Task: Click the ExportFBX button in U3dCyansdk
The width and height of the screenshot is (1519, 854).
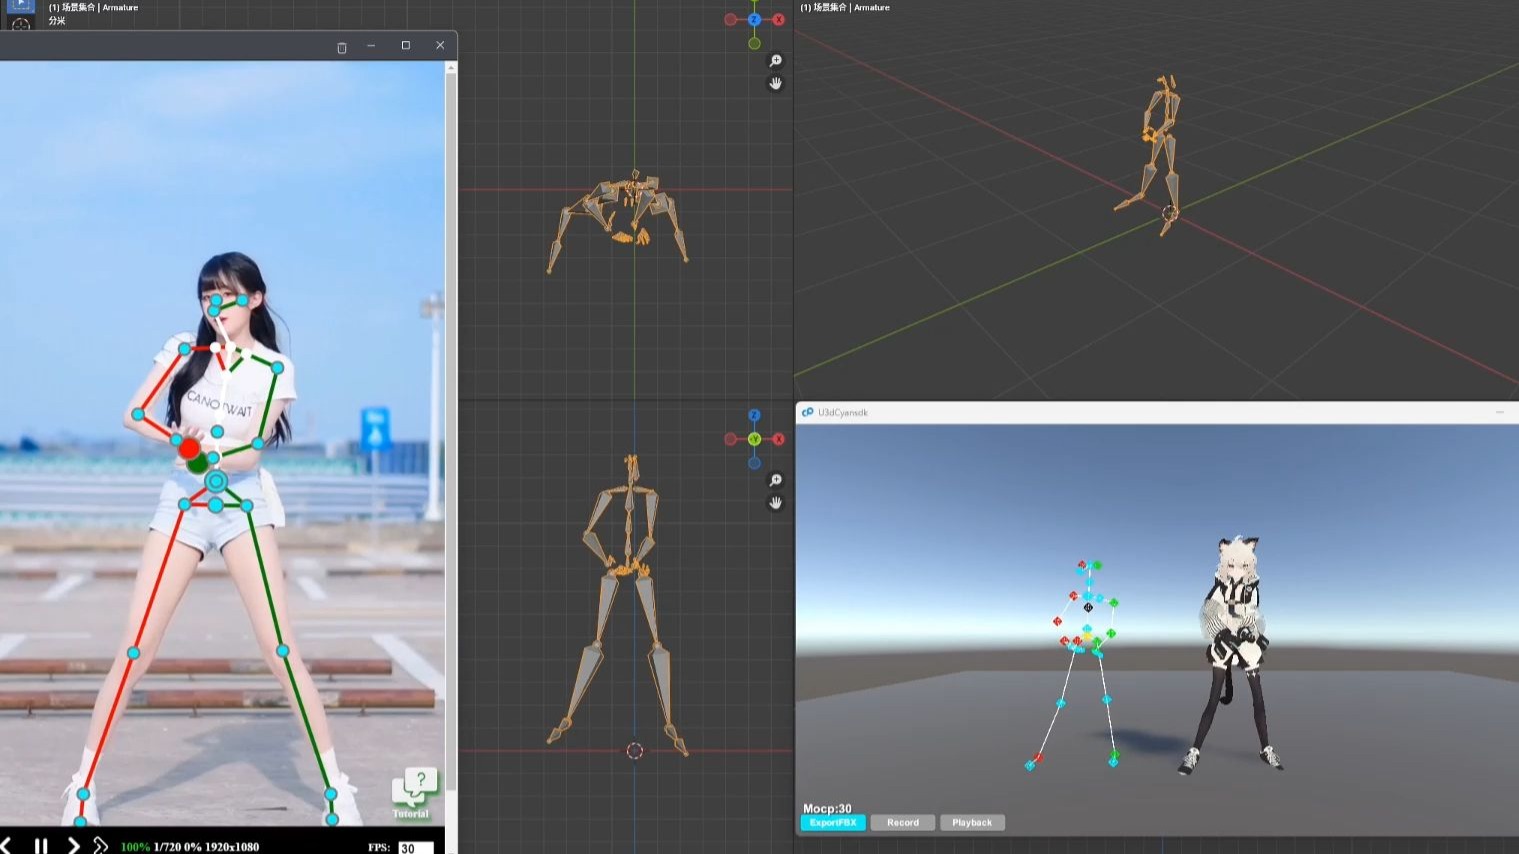Action: [x=833, y=823]
